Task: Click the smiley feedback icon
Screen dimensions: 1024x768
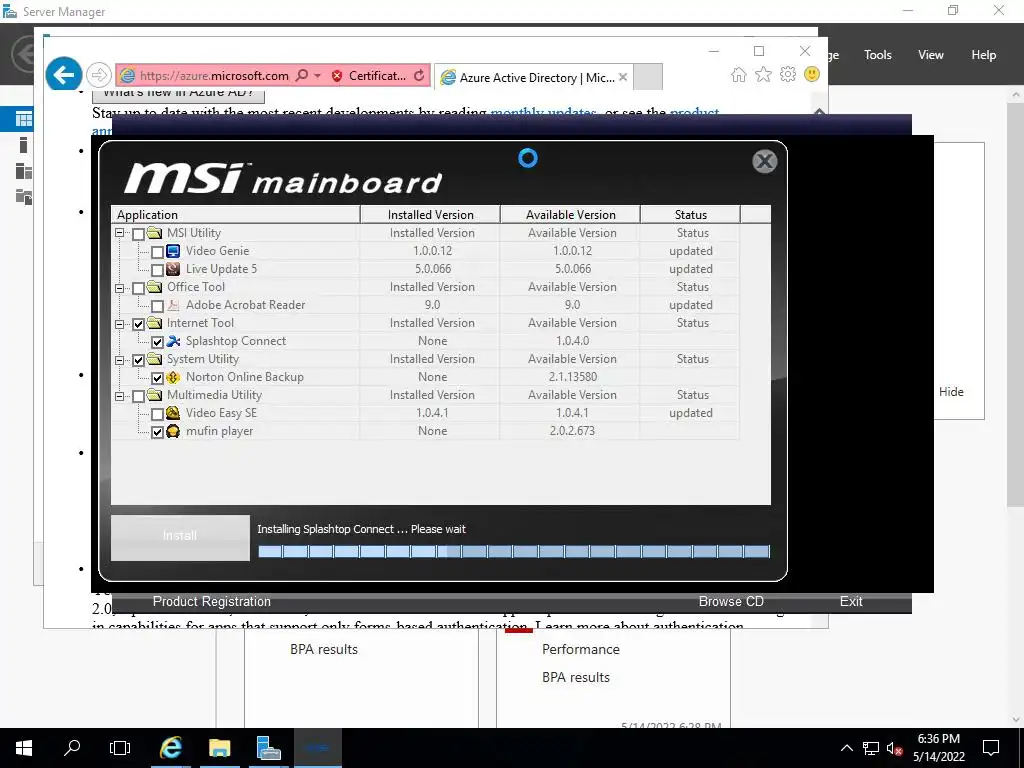Action: click(x=812, y=74)
